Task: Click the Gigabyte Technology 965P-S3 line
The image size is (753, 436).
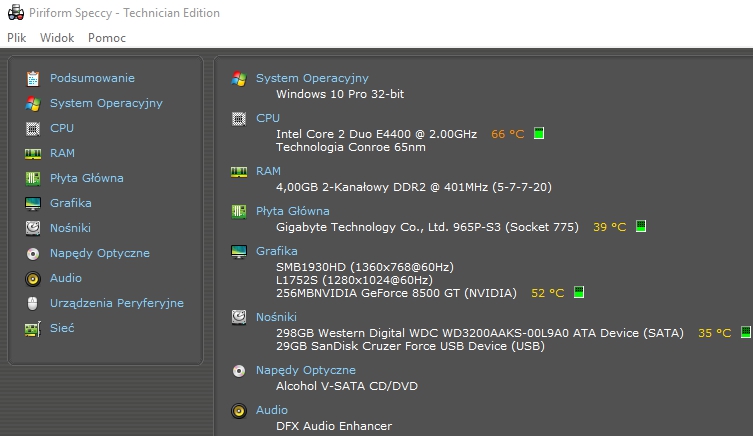Action: pos(427,227)
